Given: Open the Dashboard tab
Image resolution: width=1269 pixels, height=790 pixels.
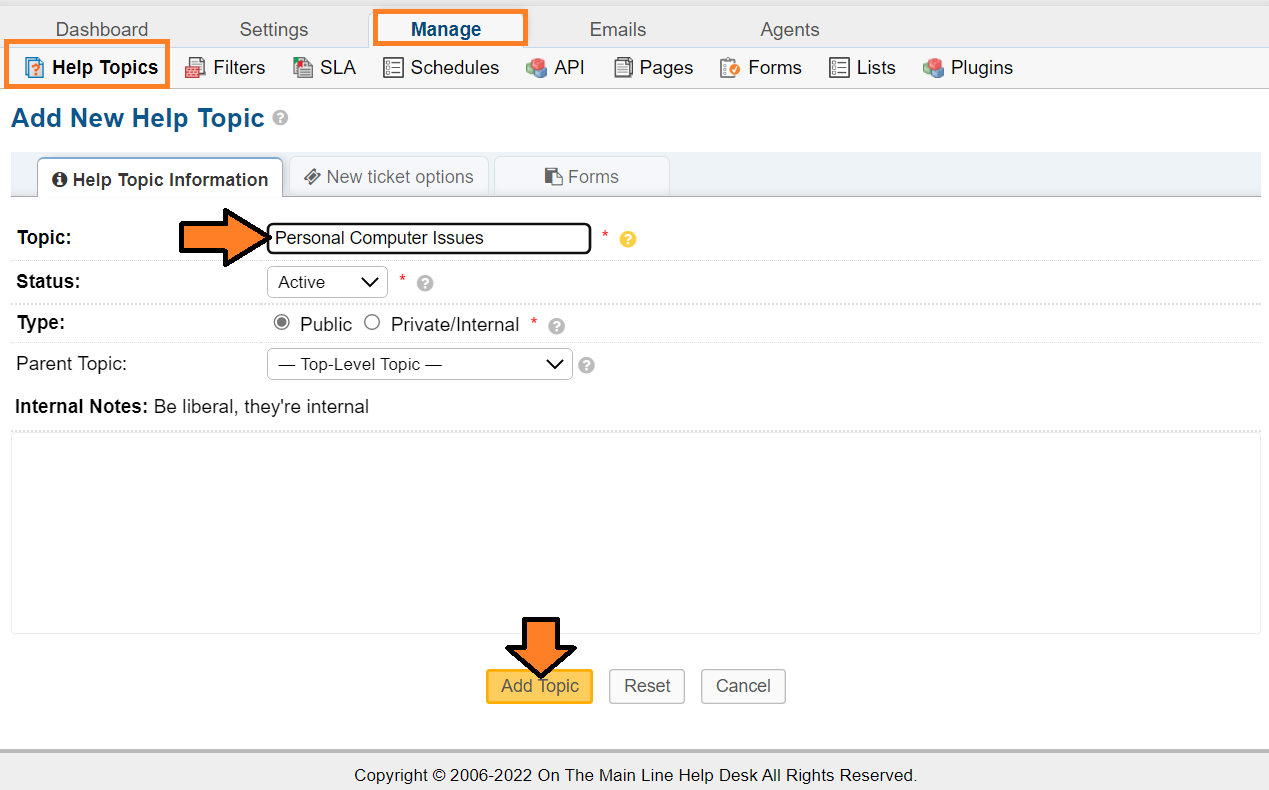Looking at the screenshot, I should click(102, 29).
